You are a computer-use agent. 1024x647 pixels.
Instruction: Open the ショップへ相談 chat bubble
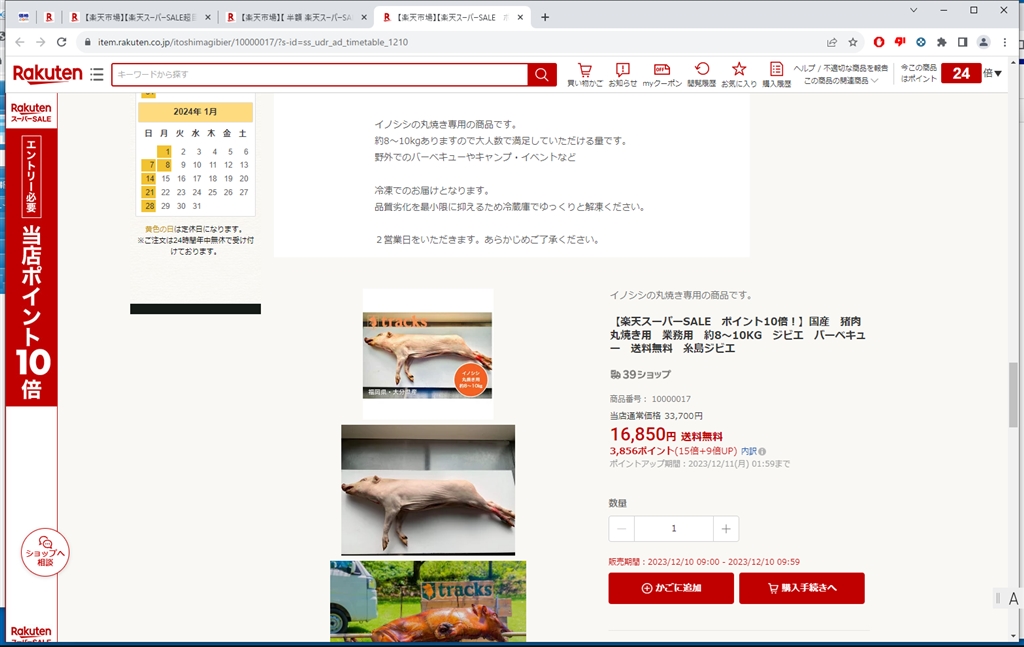tap(45, 552)
